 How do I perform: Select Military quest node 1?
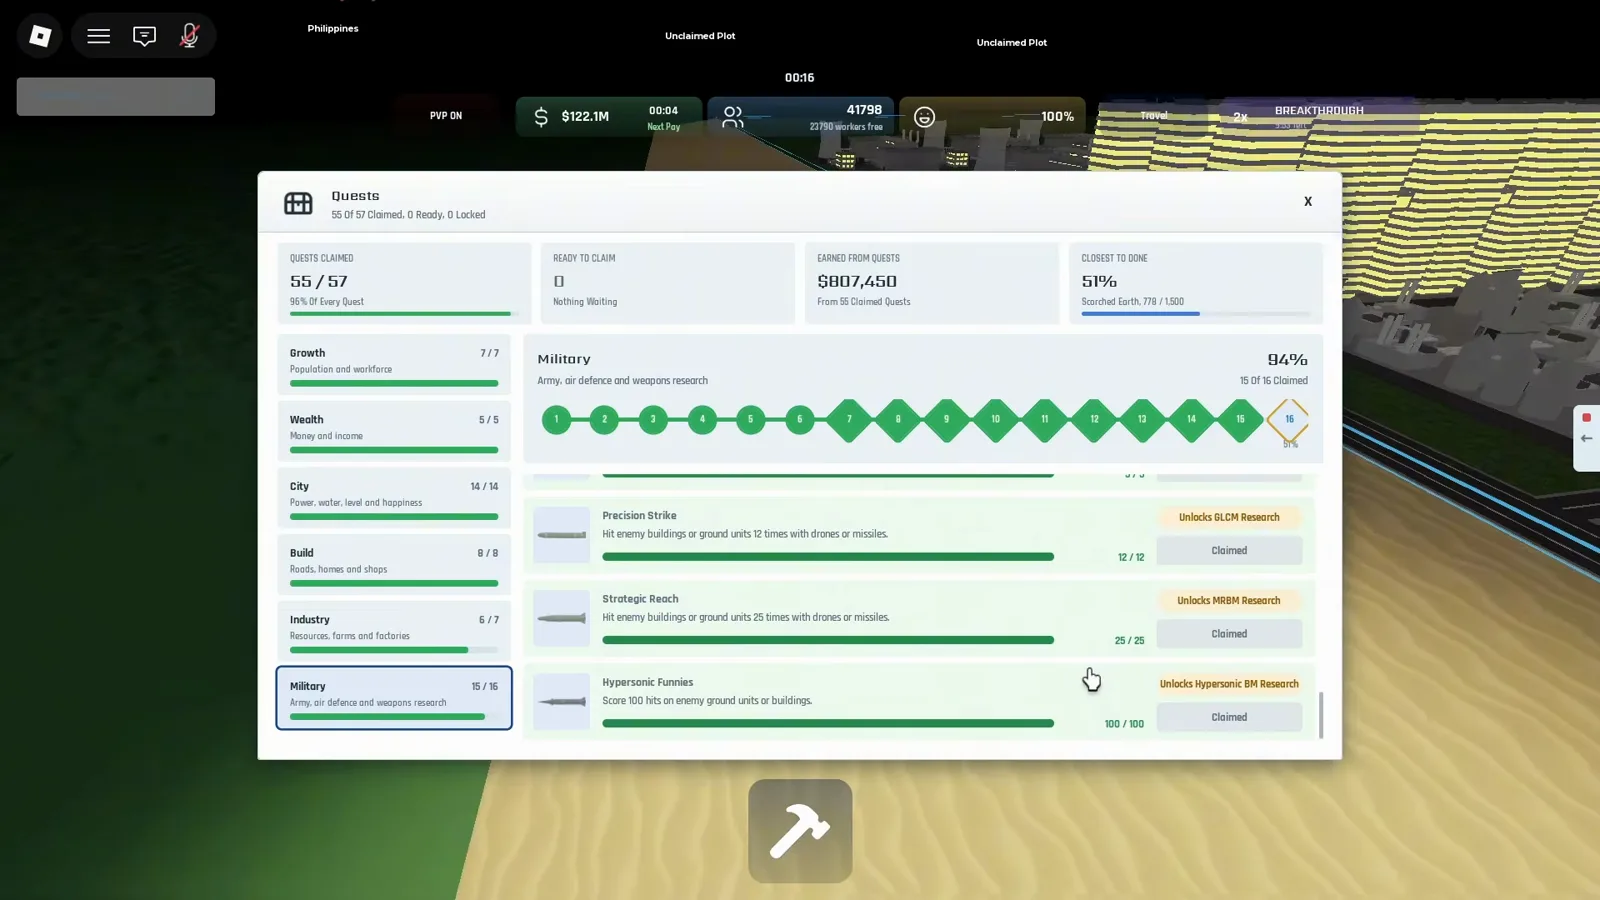pyautogui.click(x=556, y=419)
